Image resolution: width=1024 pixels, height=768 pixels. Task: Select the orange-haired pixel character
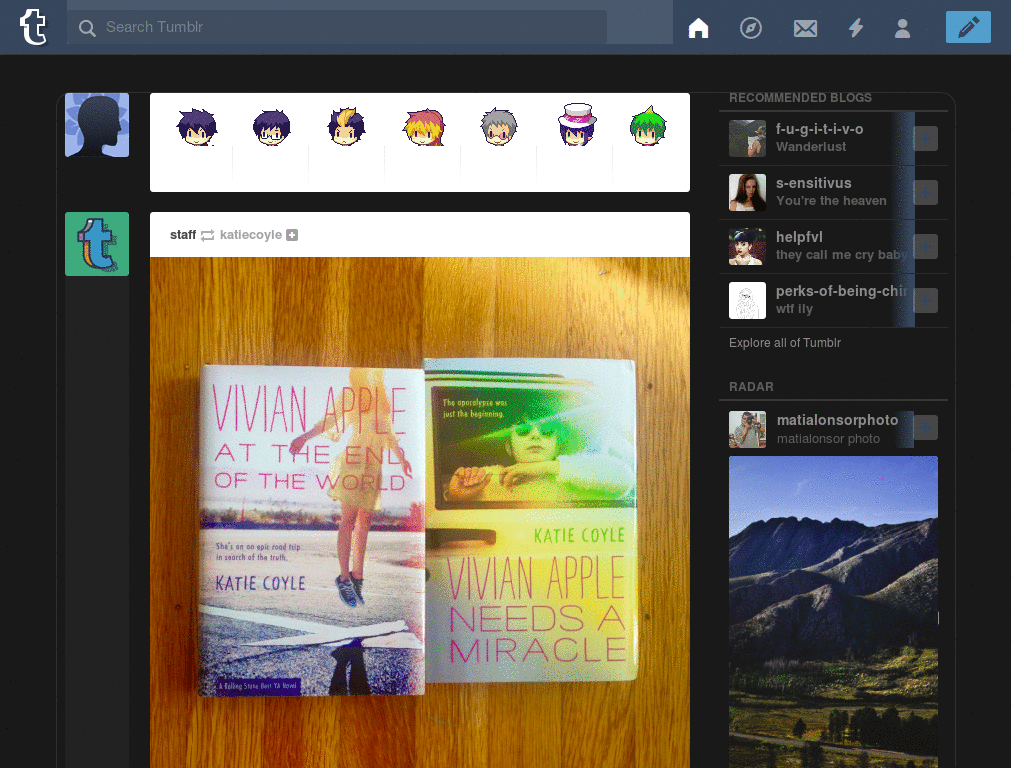(424, 127)
